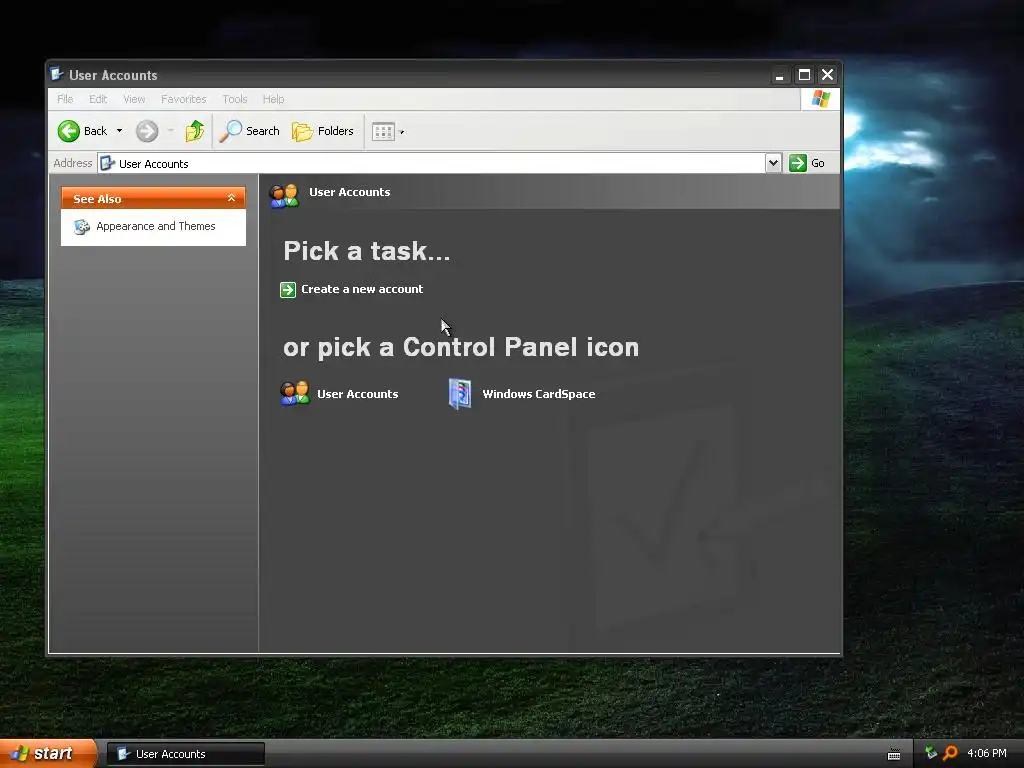Click the User Accounts header icon
Screen dimensions: 1024x768
pyautogui.click(x=284, y=195)
